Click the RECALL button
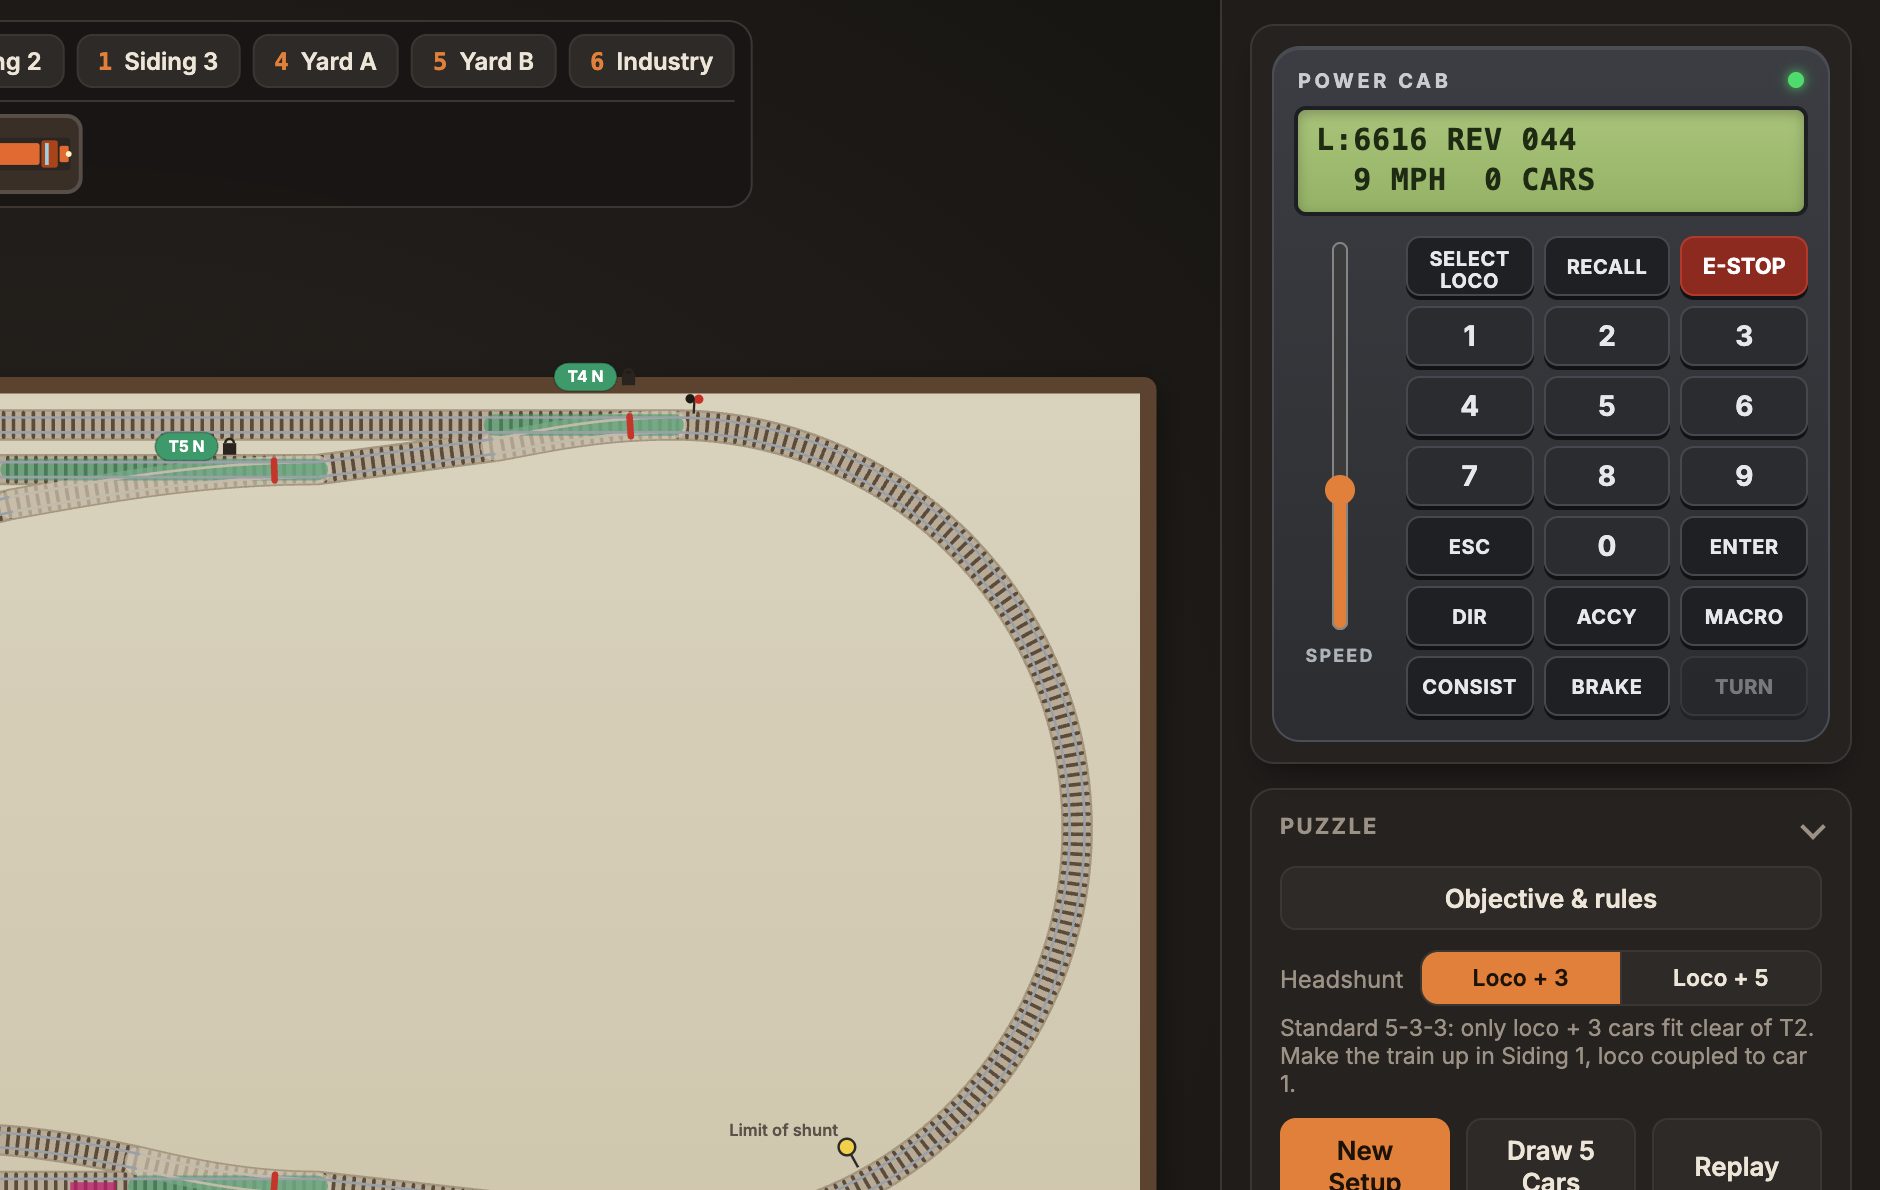The width and height of the screenshot is (1880, 1190). point(1606,266)
